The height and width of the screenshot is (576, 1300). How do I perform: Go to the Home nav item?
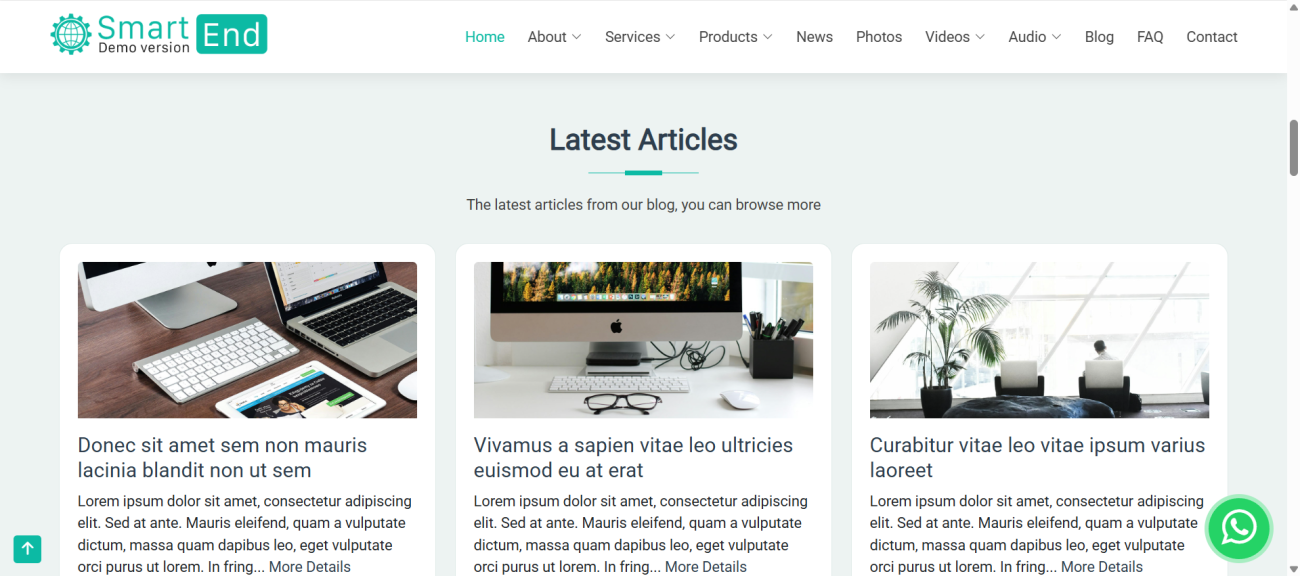tap(485, 37)
